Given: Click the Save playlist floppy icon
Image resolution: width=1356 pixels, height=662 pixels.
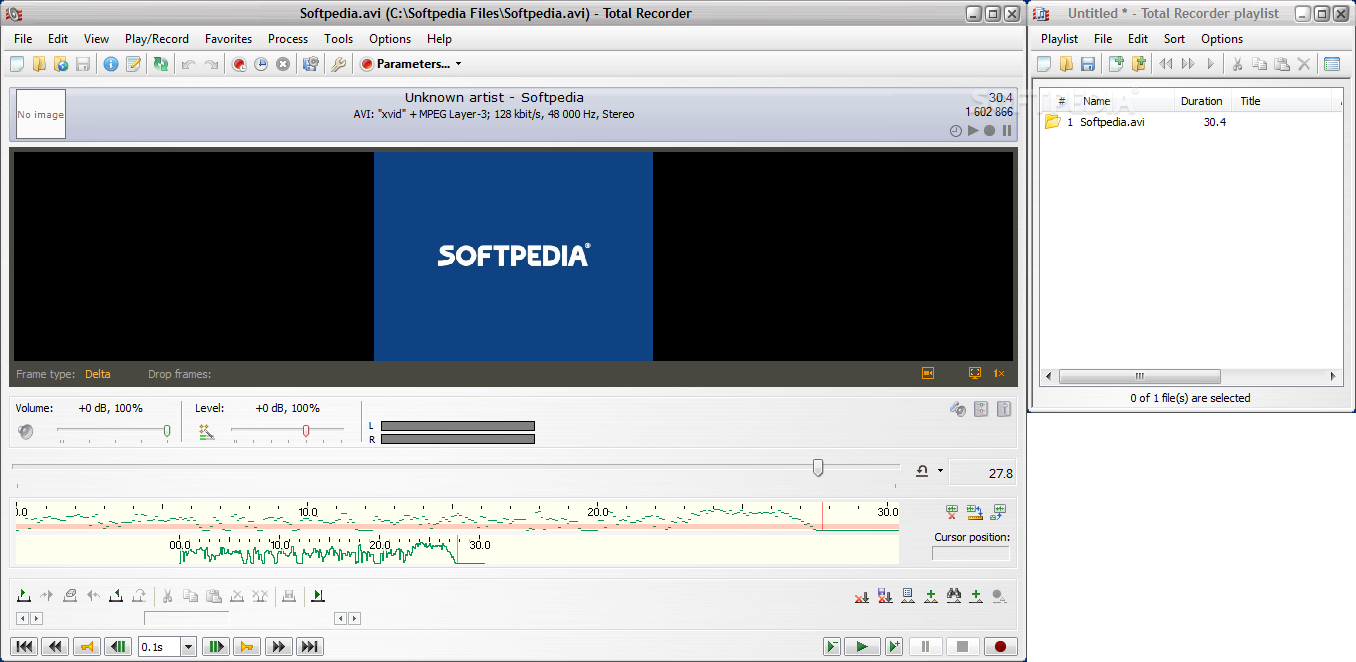Looking at the screenshot, I should click(1088, 64).
